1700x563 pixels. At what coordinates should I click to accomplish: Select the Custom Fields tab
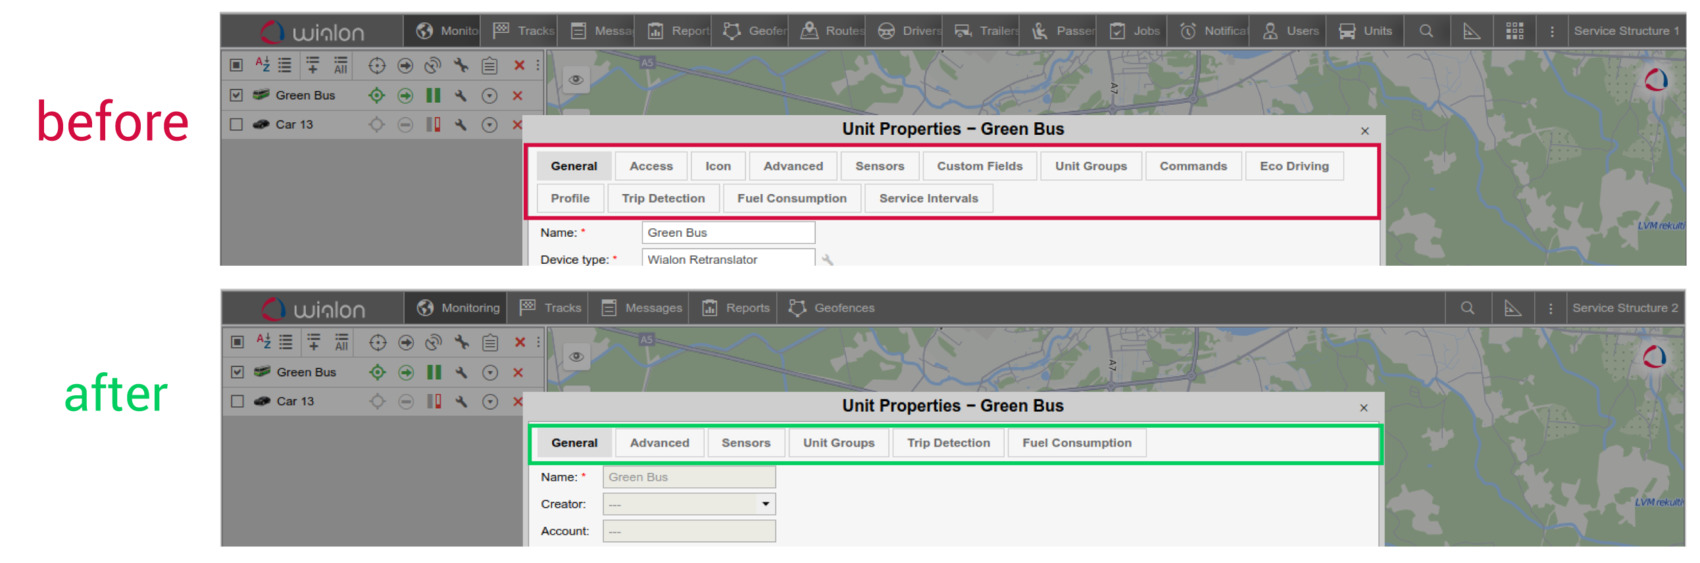click(x=979, y=166)
